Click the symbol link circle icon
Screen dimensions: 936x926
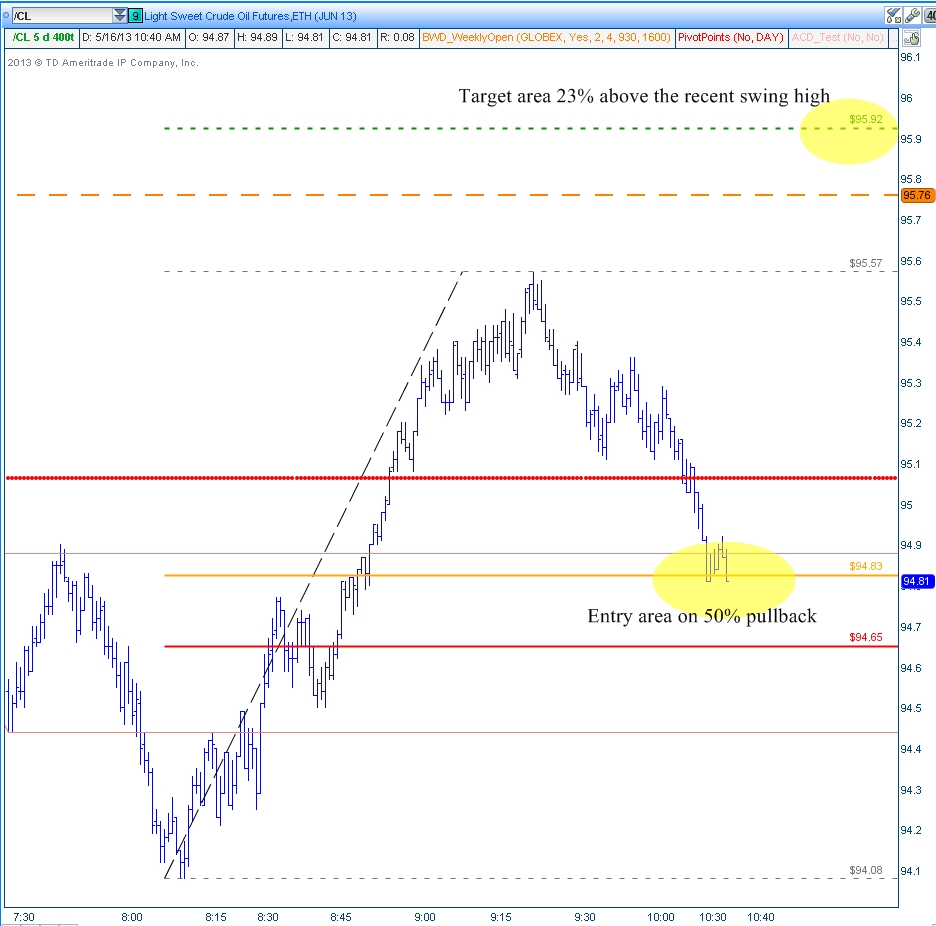[x=5, y=16]
